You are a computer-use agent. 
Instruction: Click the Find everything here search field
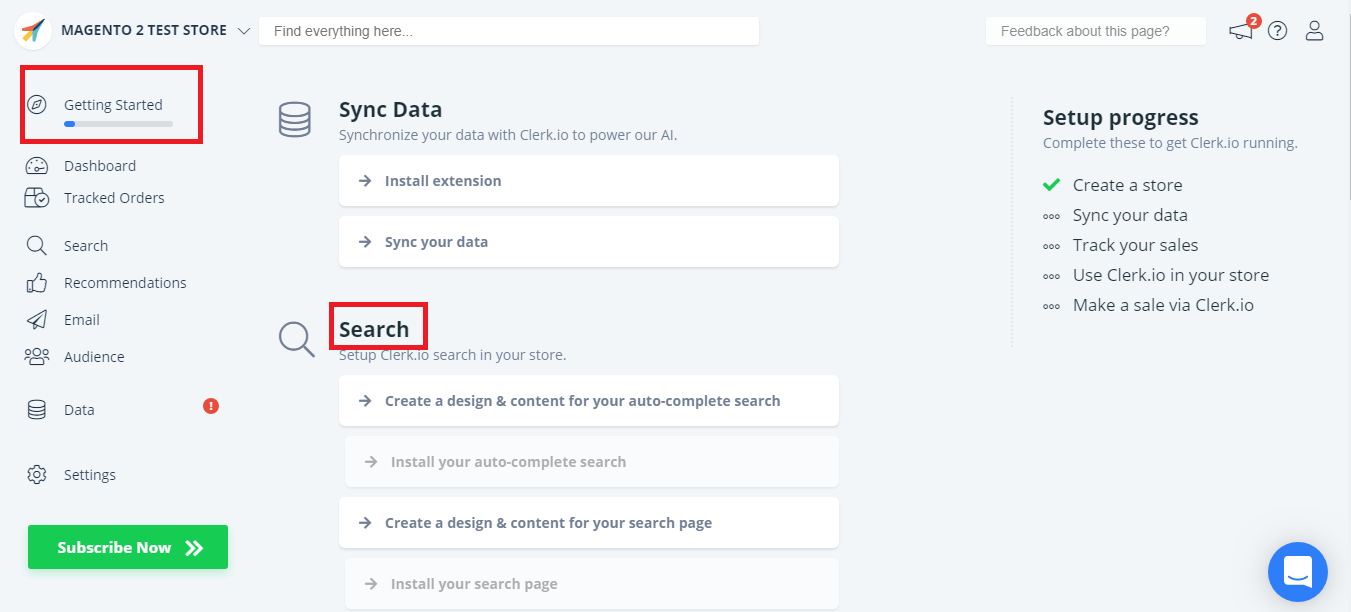pyautogui.click(x=508, y=31)
